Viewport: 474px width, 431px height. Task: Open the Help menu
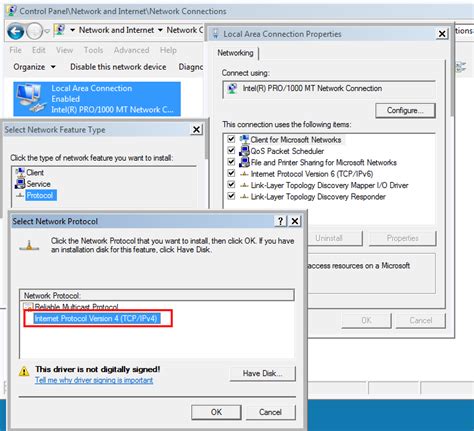168,50
